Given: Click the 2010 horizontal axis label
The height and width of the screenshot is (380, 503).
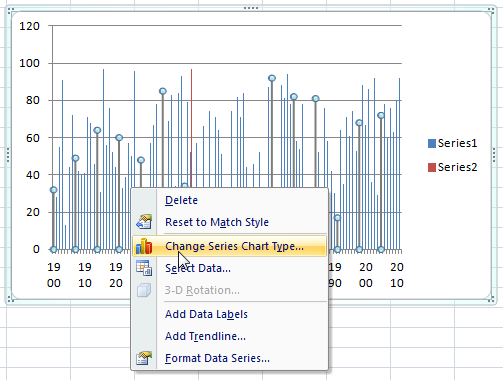Looking at the screenshot, I should [x=397, y=275].
